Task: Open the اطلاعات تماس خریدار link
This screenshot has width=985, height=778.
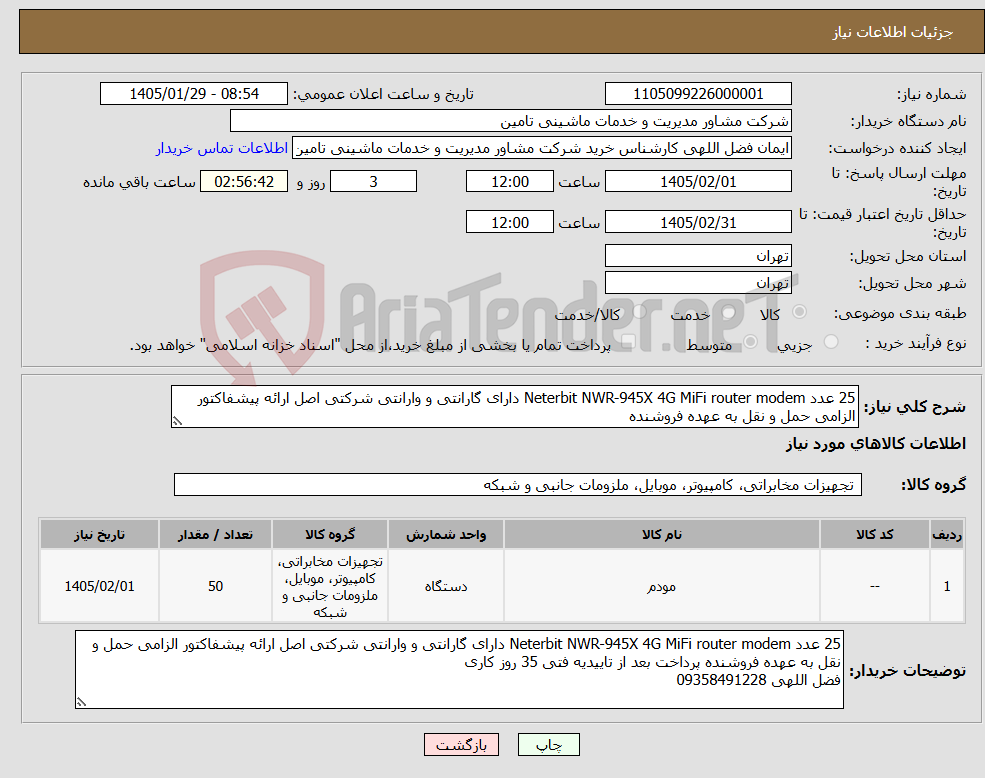Action: pyautogui.click(x=222, y=148)
